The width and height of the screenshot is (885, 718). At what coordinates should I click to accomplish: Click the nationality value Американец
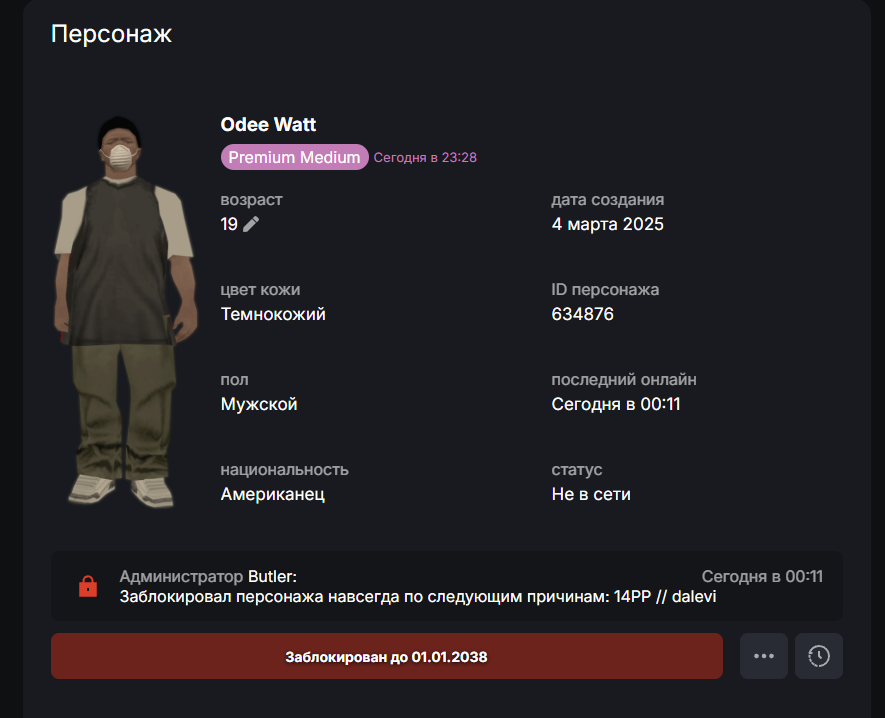(x=273, y=494)
